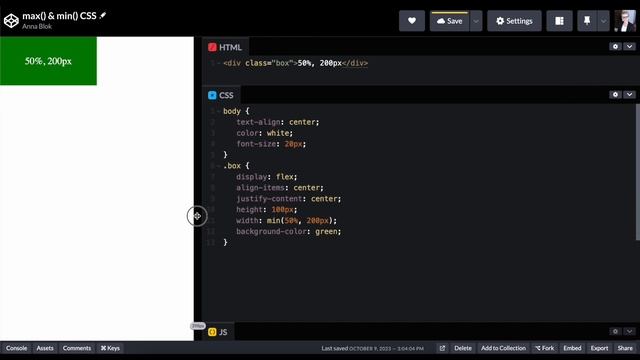Image resolution: width=640 pixels, height=360 pixels.
Task: Select the CSS editor tab
Action: pos(221,96)
